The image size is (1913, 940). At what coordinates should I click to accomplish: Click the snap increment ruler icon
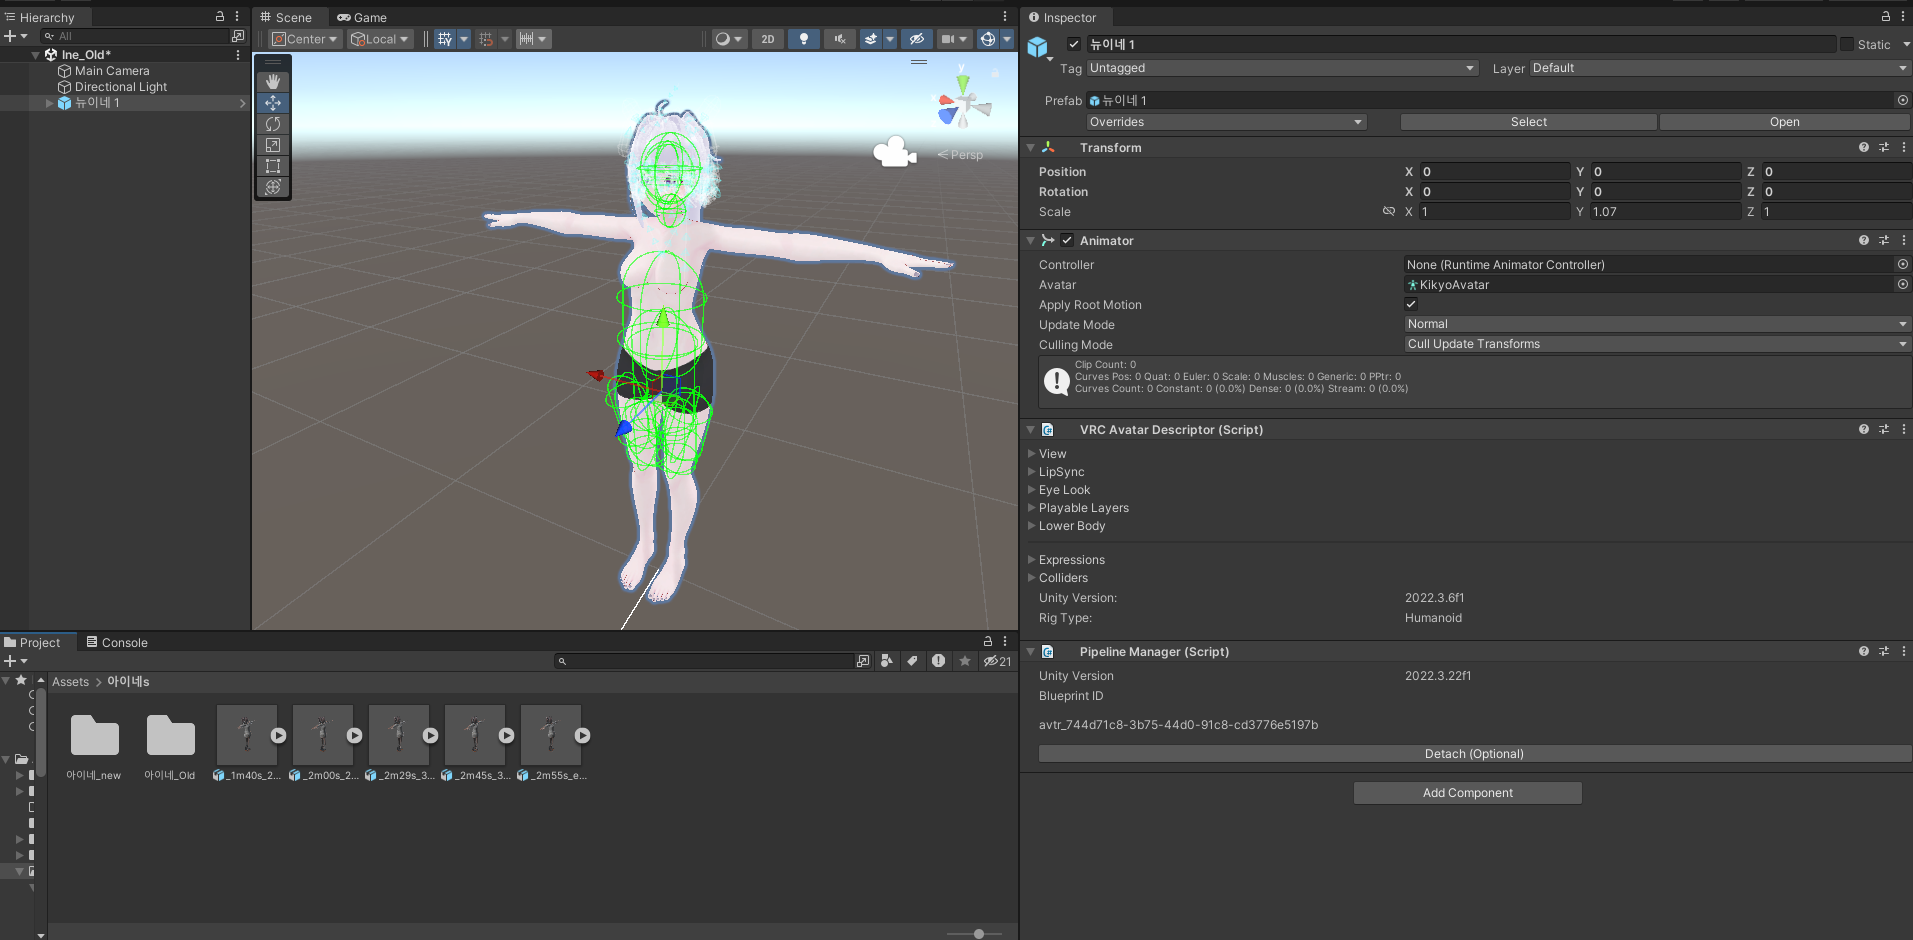click(x=526, y=39)
